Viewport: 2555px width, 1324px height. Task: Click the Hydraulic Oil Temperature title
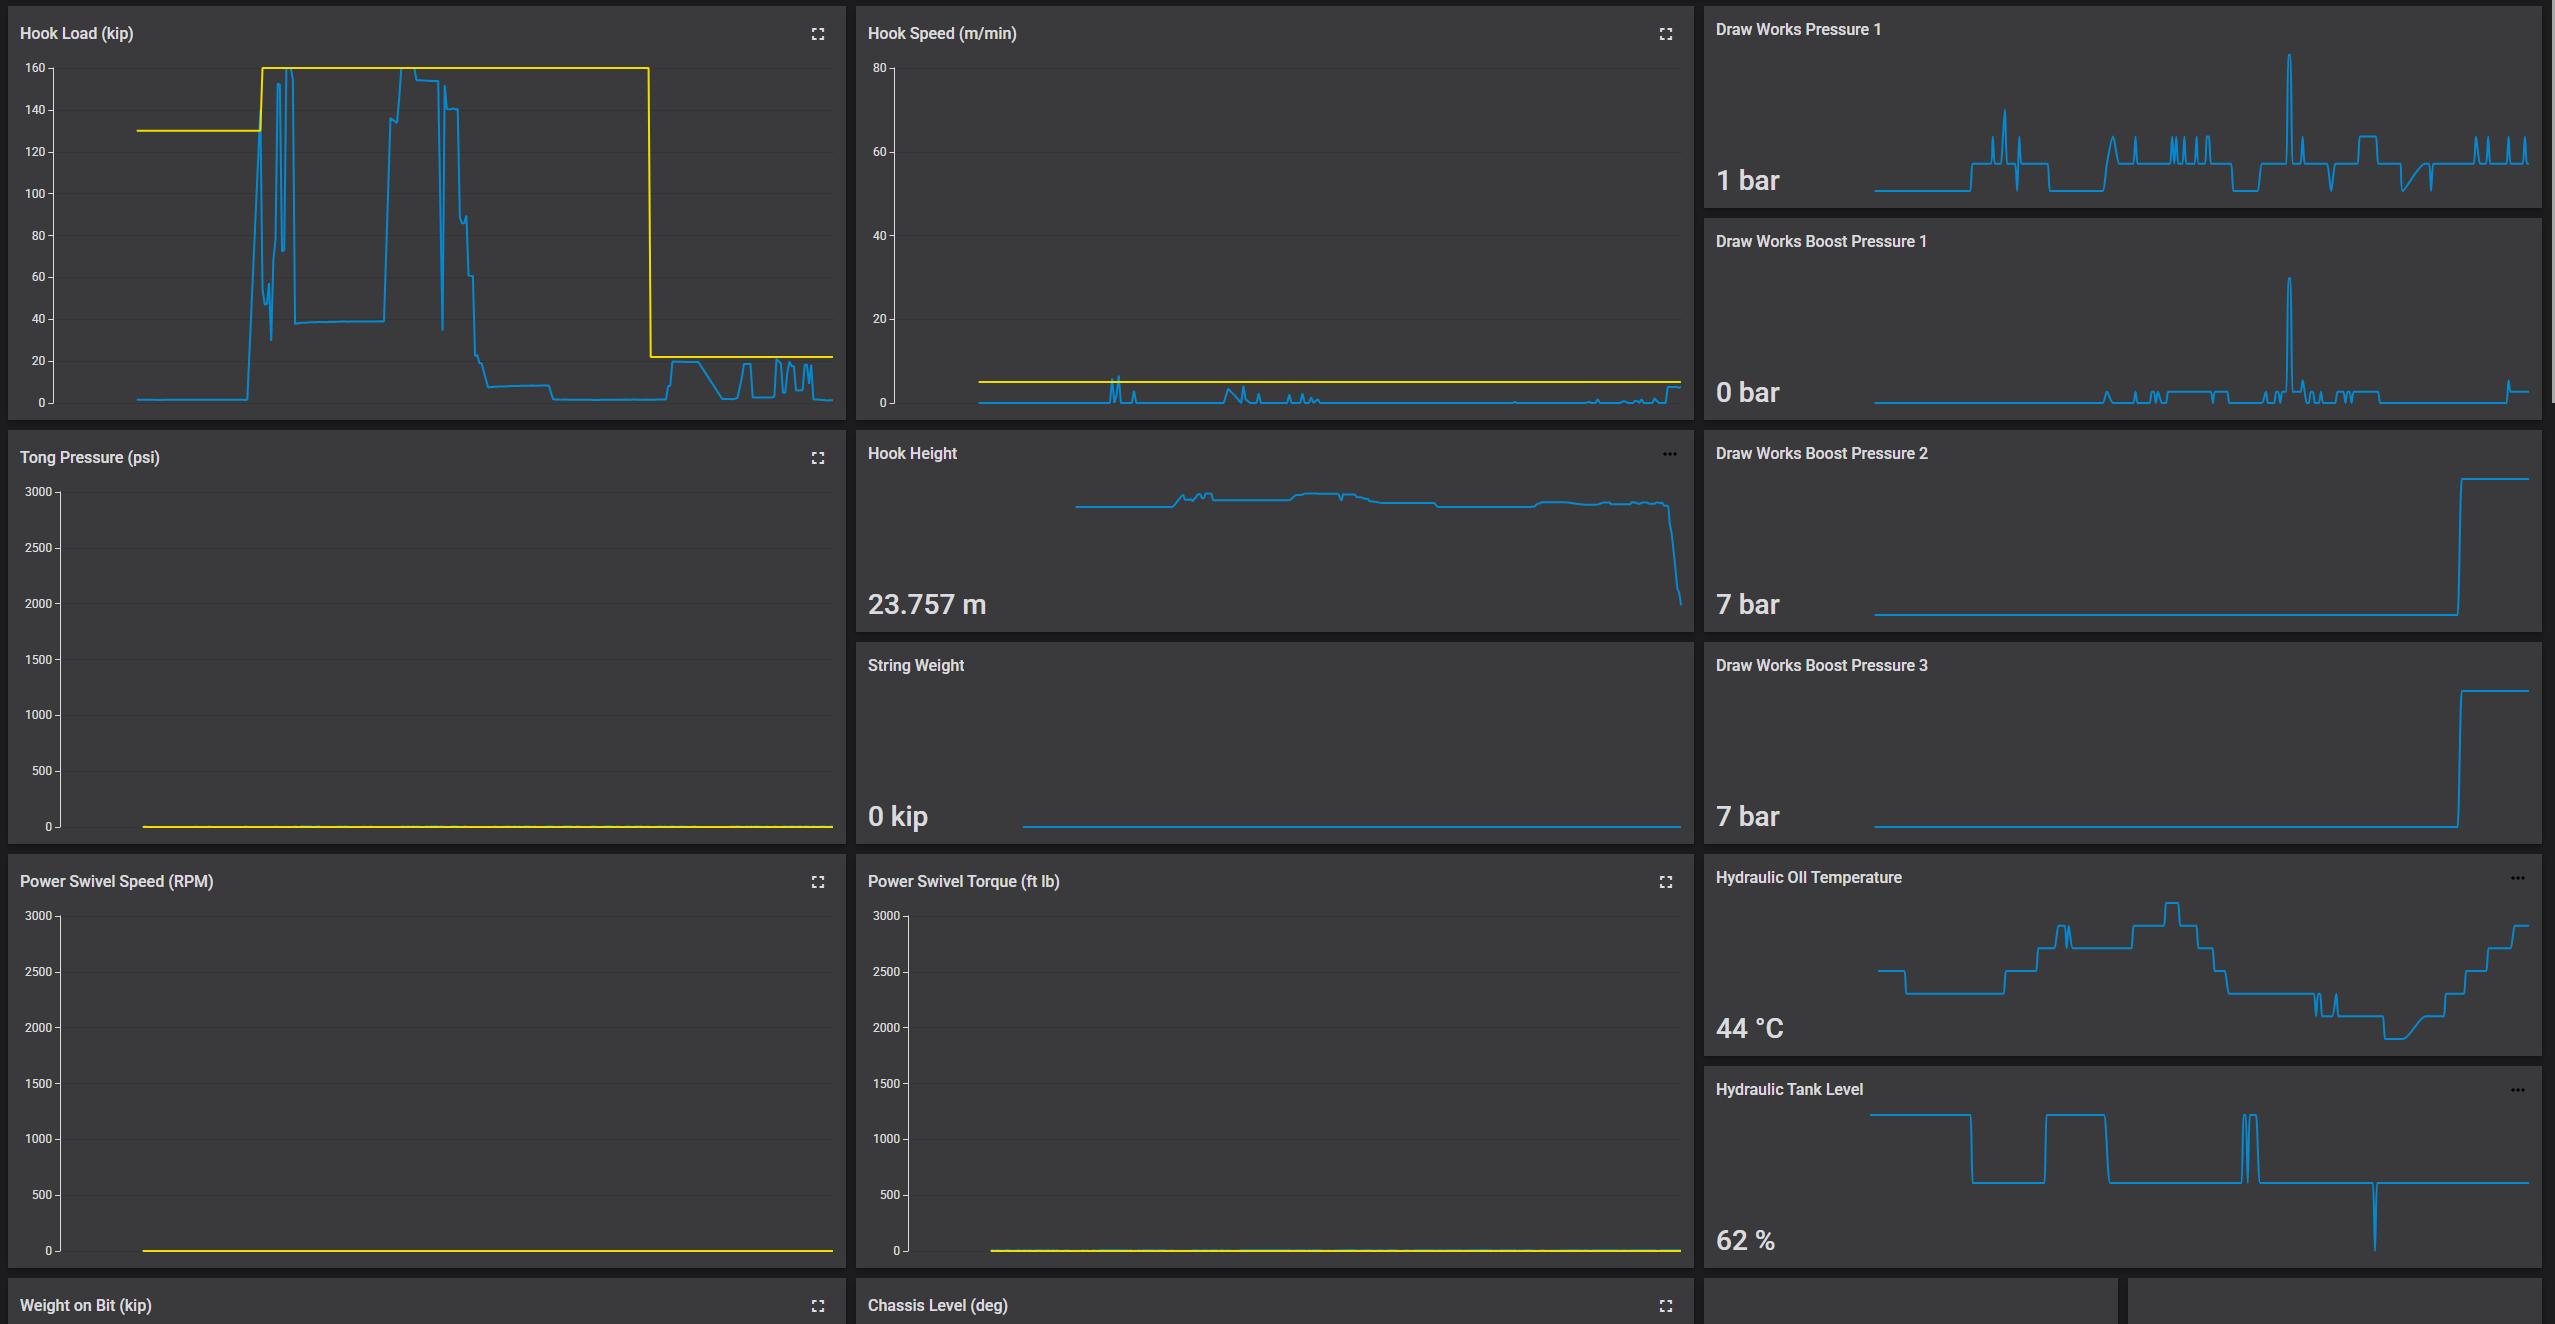[1809, 878]
